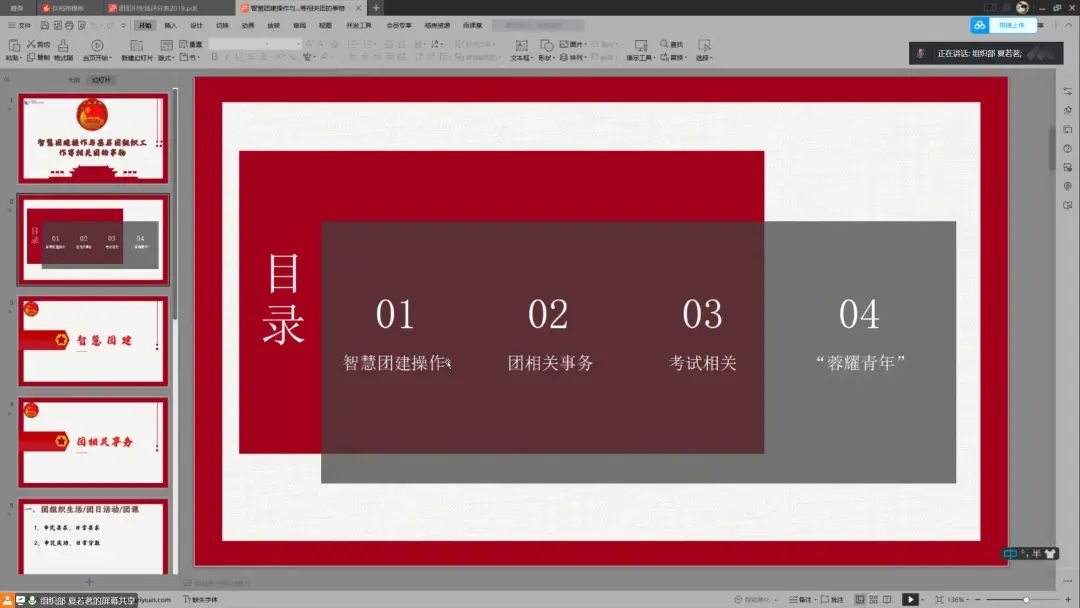Image resolution: width=1080 pixels, height=608 pixels.
Task: Open the File (文件) menu
Action: coord(19,25)
